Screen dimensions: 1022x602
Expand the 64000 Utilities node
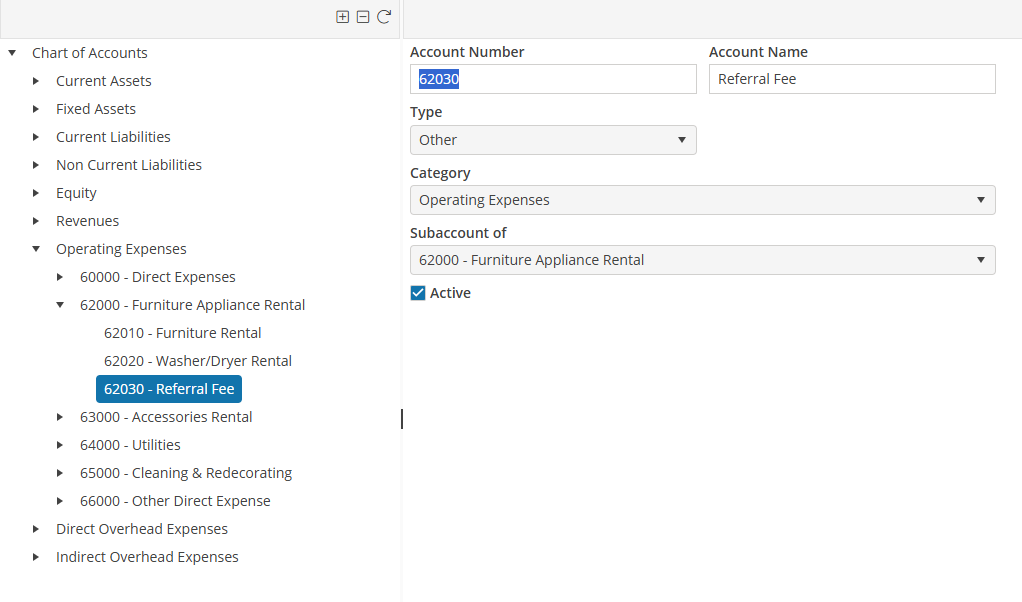60,445
